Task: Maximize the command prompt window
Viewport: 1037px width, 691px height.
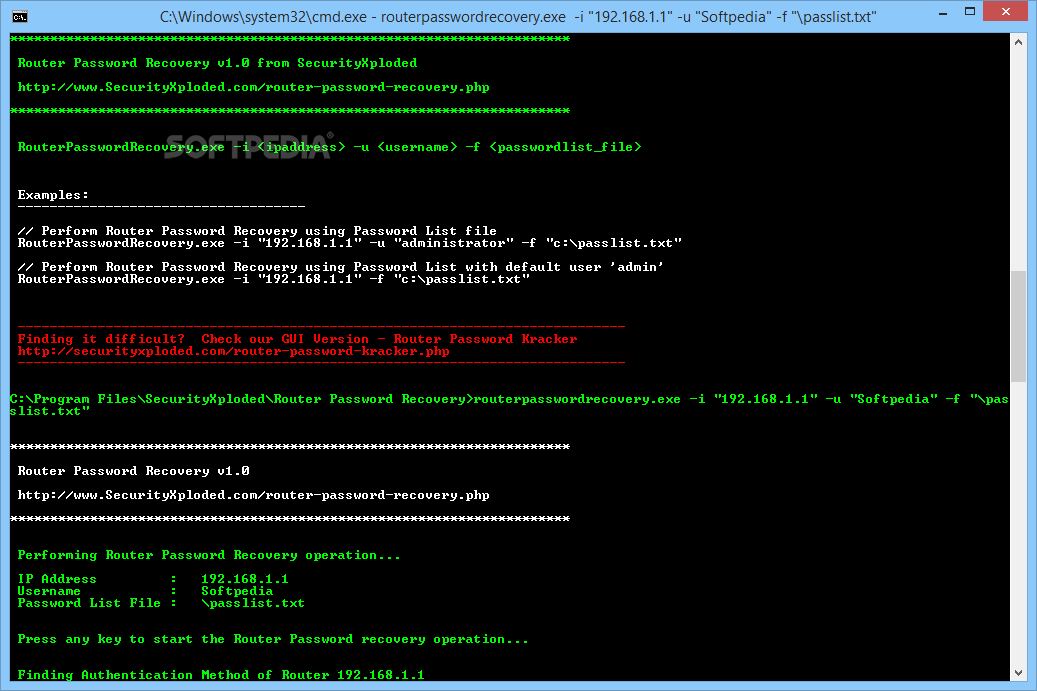Action: click(970, 11)
